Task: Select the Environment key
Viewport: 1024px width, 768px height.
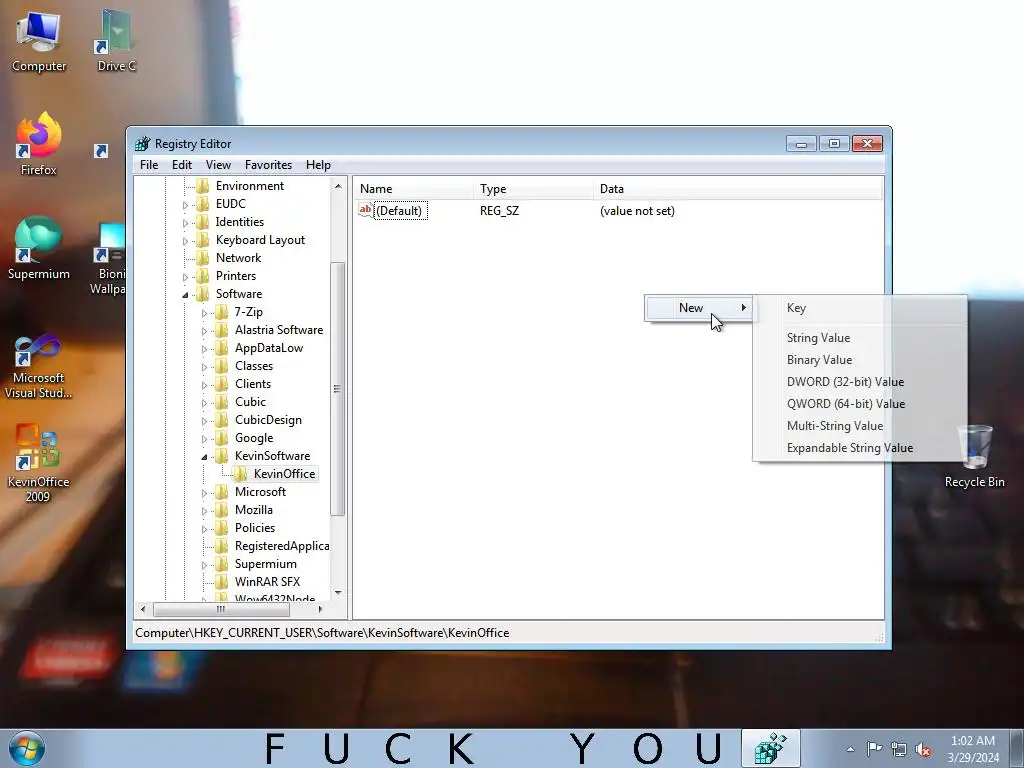Action: 249,185
